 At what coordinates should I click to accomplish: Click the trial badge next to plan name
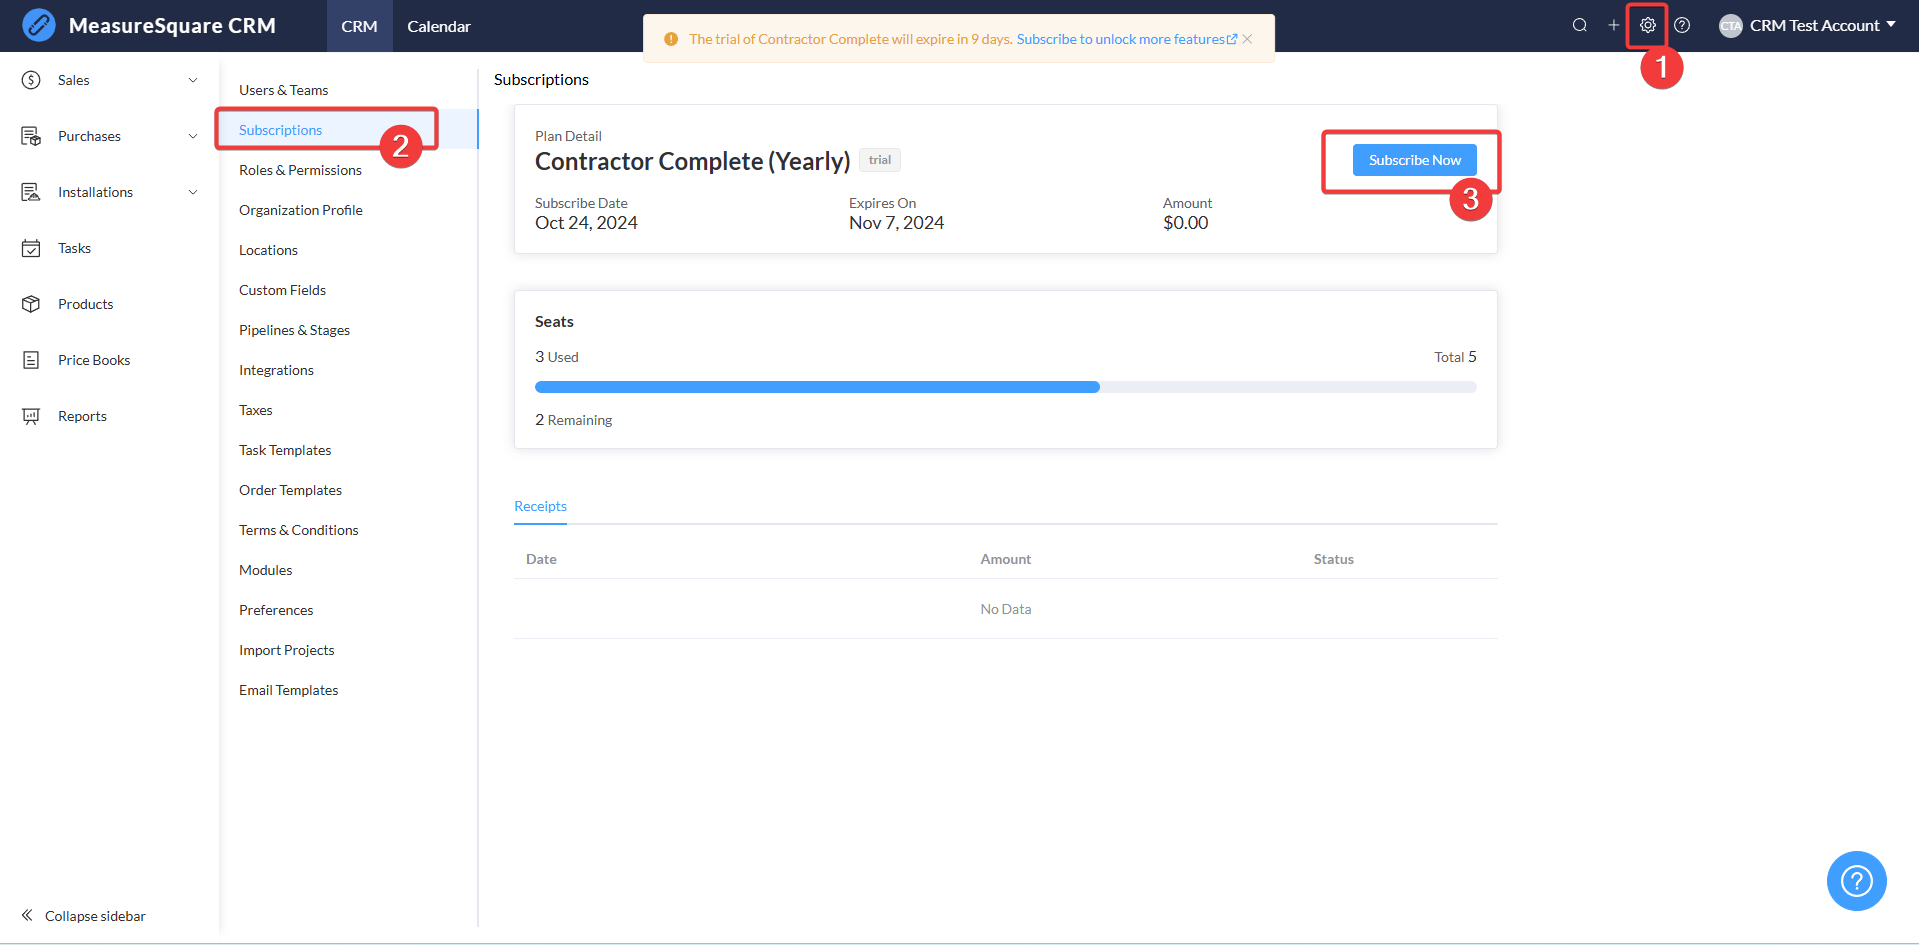(x=880, y=160)
